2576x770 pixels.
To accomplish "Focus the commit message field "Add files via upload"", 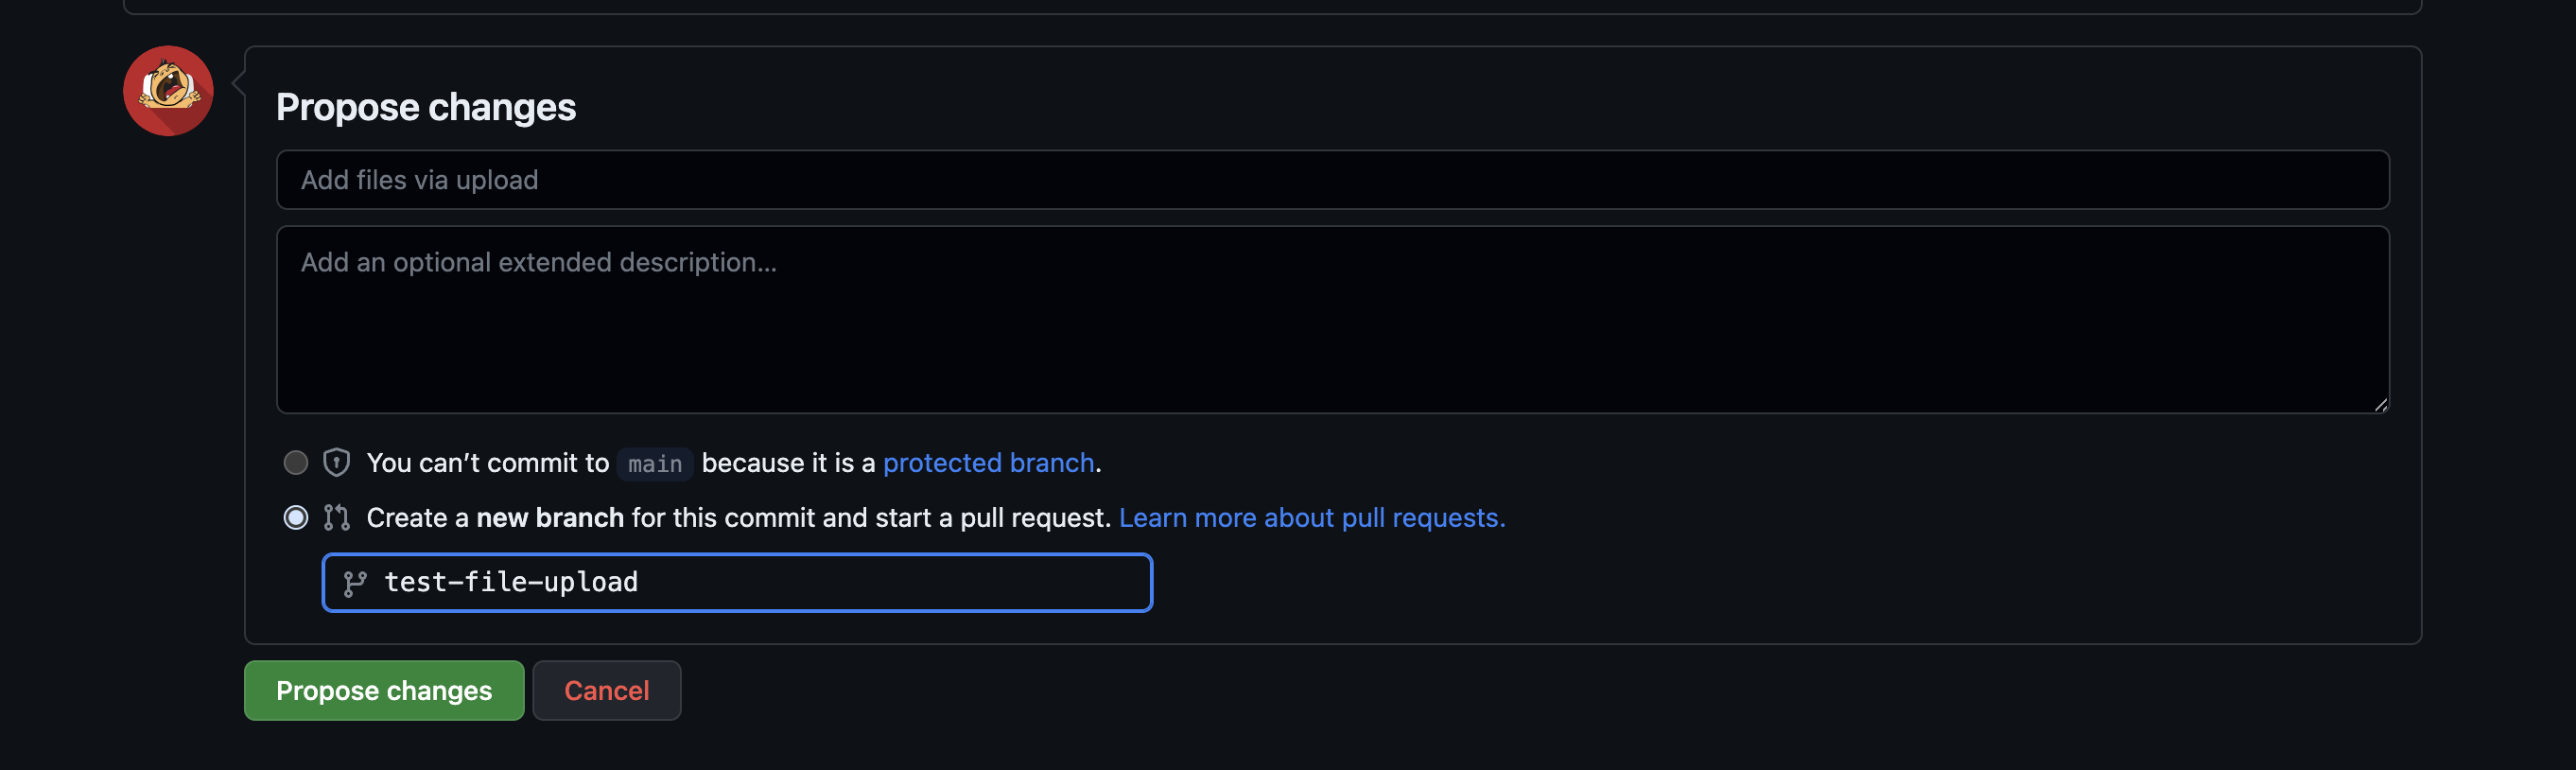I will (x=1332, y=180).
